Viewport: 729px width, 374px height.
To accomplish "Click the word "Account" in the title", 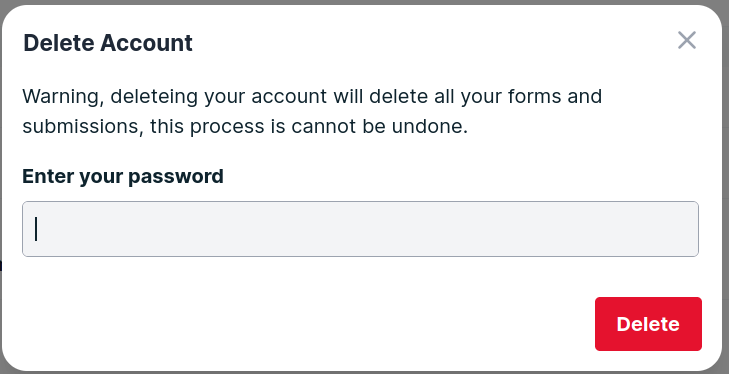I will coord(146,43).
